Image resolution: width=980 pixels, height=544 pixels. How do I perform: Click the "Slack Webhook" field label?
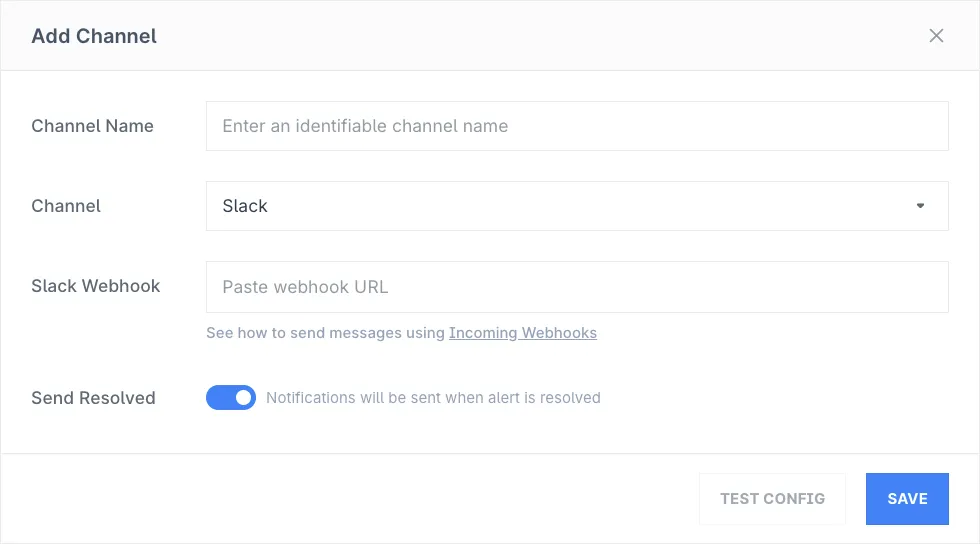96,286
